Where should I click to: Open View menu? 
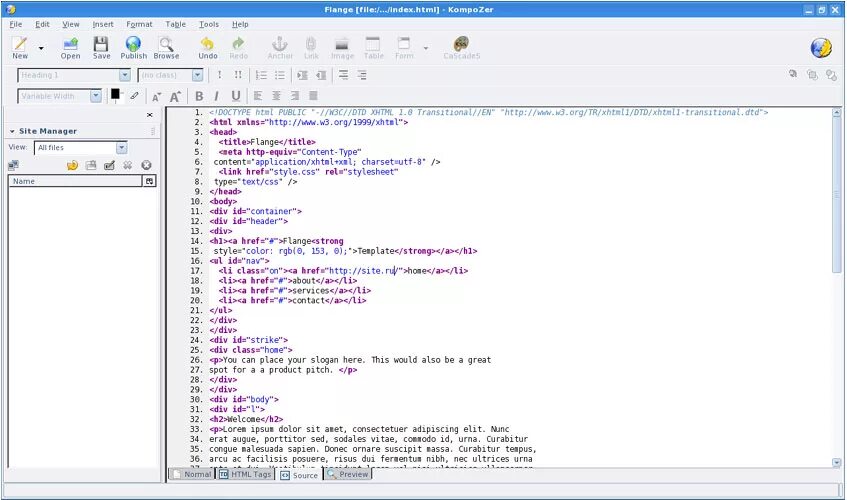(x=70, y=24)
